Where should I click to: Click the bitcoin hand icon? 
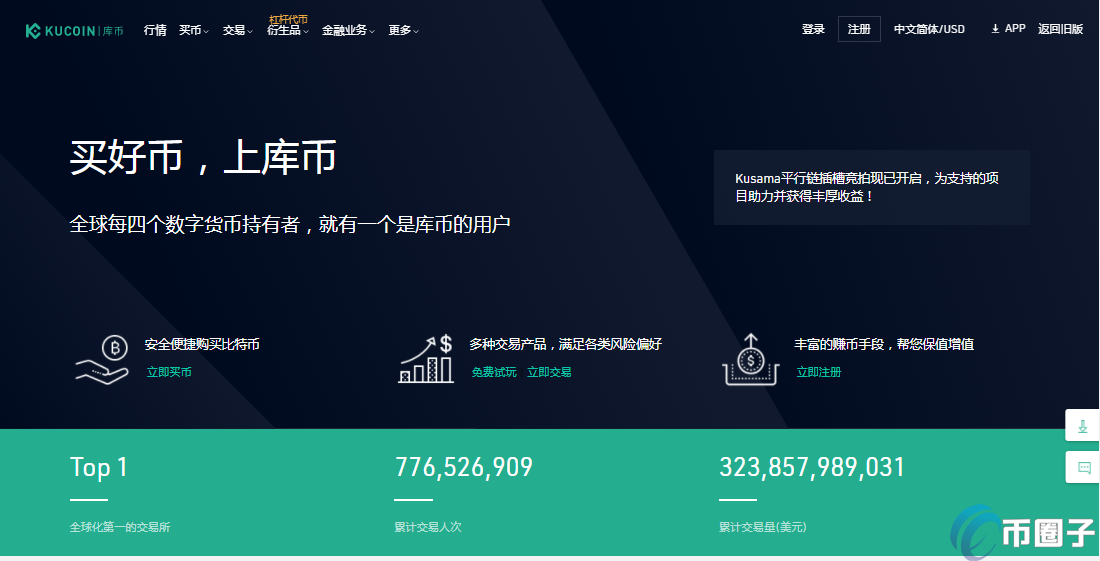(102, 359)
